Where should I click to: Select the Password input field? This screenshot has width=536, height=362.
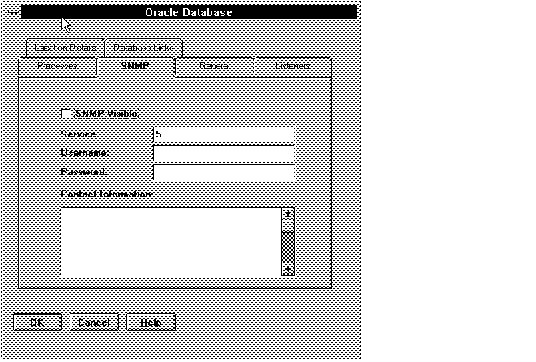(x=224, y=172)
